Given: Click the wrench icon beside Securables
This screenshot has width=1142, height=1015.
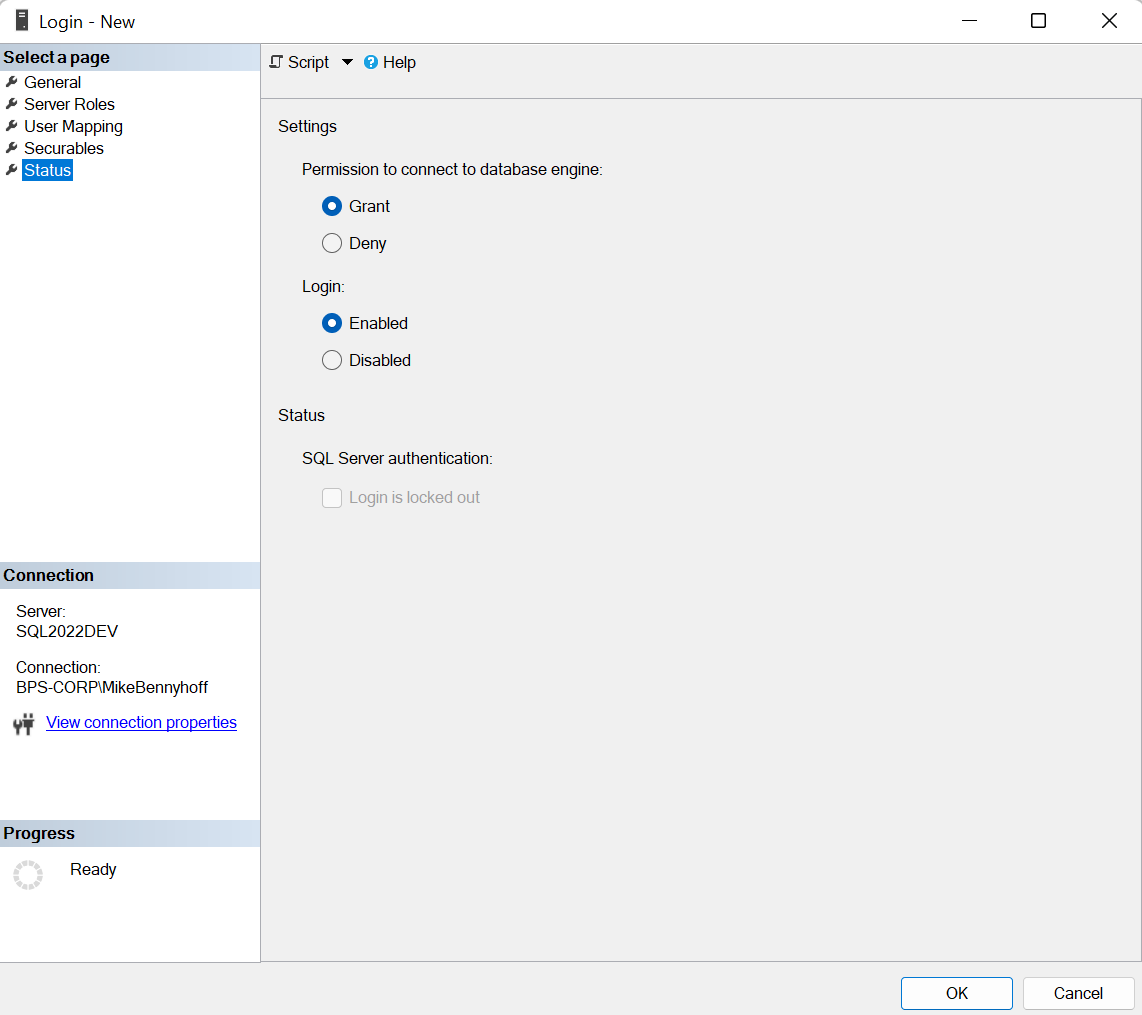Looking at the screenshot, I should coord(12,148).
